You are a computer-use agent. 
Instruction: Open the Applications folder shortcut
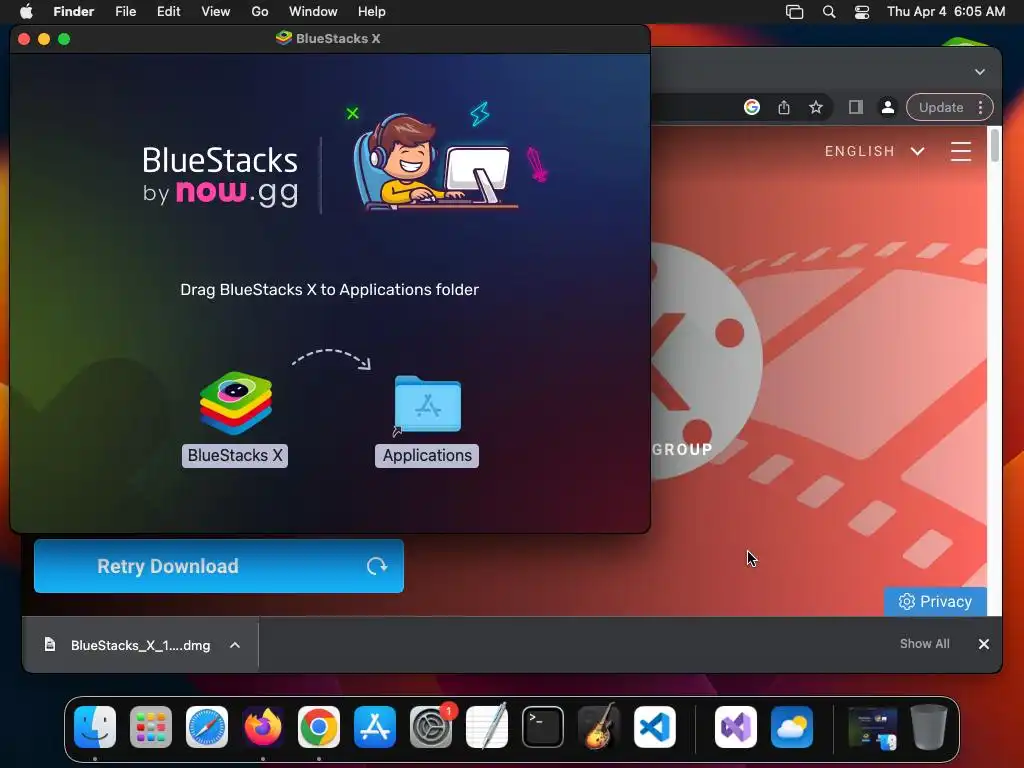pos(428,404)
